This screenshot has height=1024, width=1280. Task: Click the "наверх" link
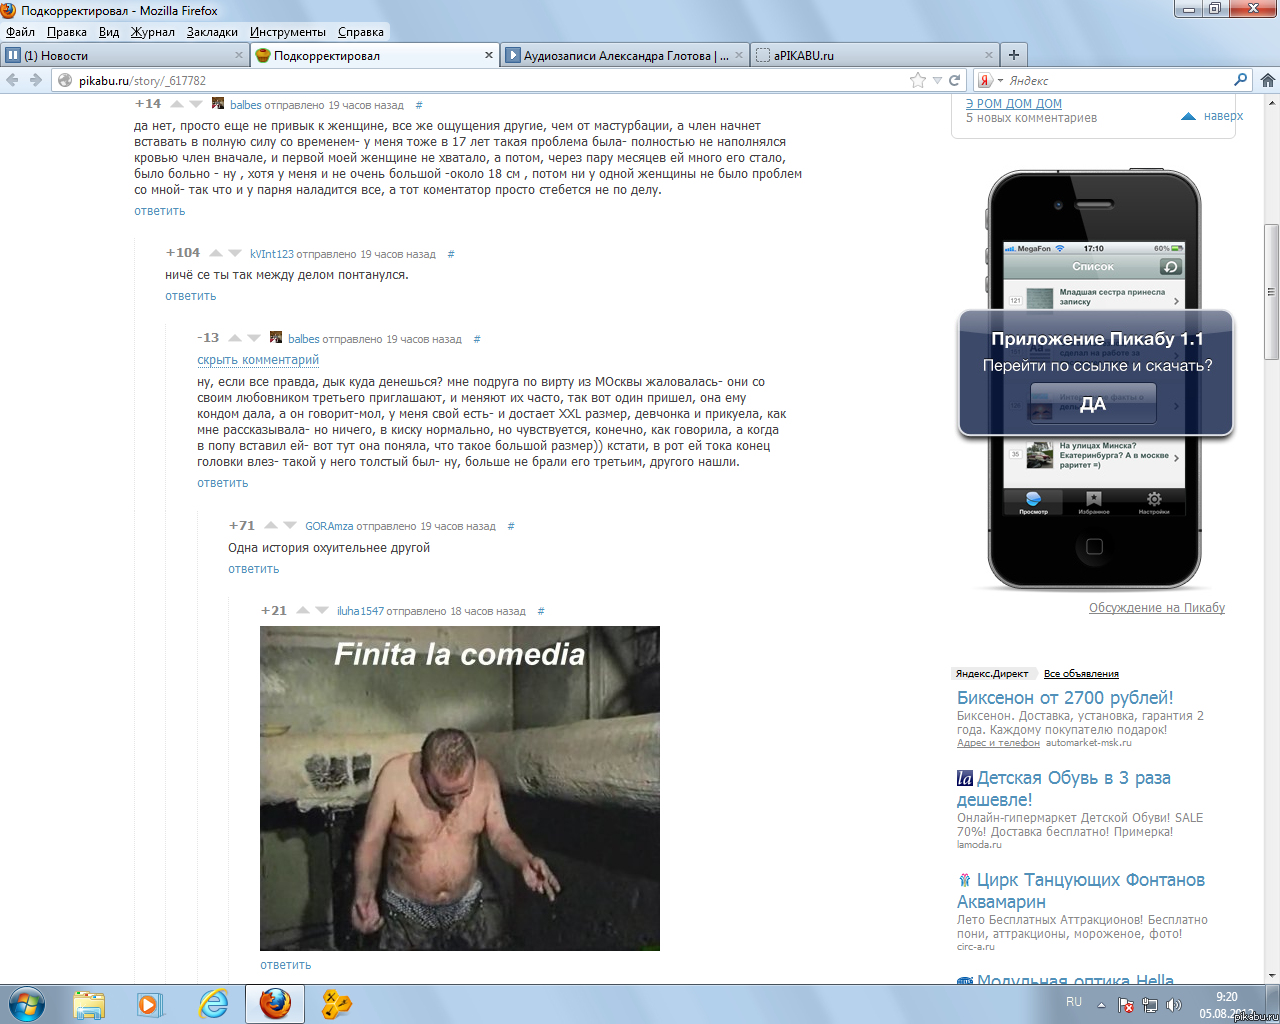pos(1223,116)
